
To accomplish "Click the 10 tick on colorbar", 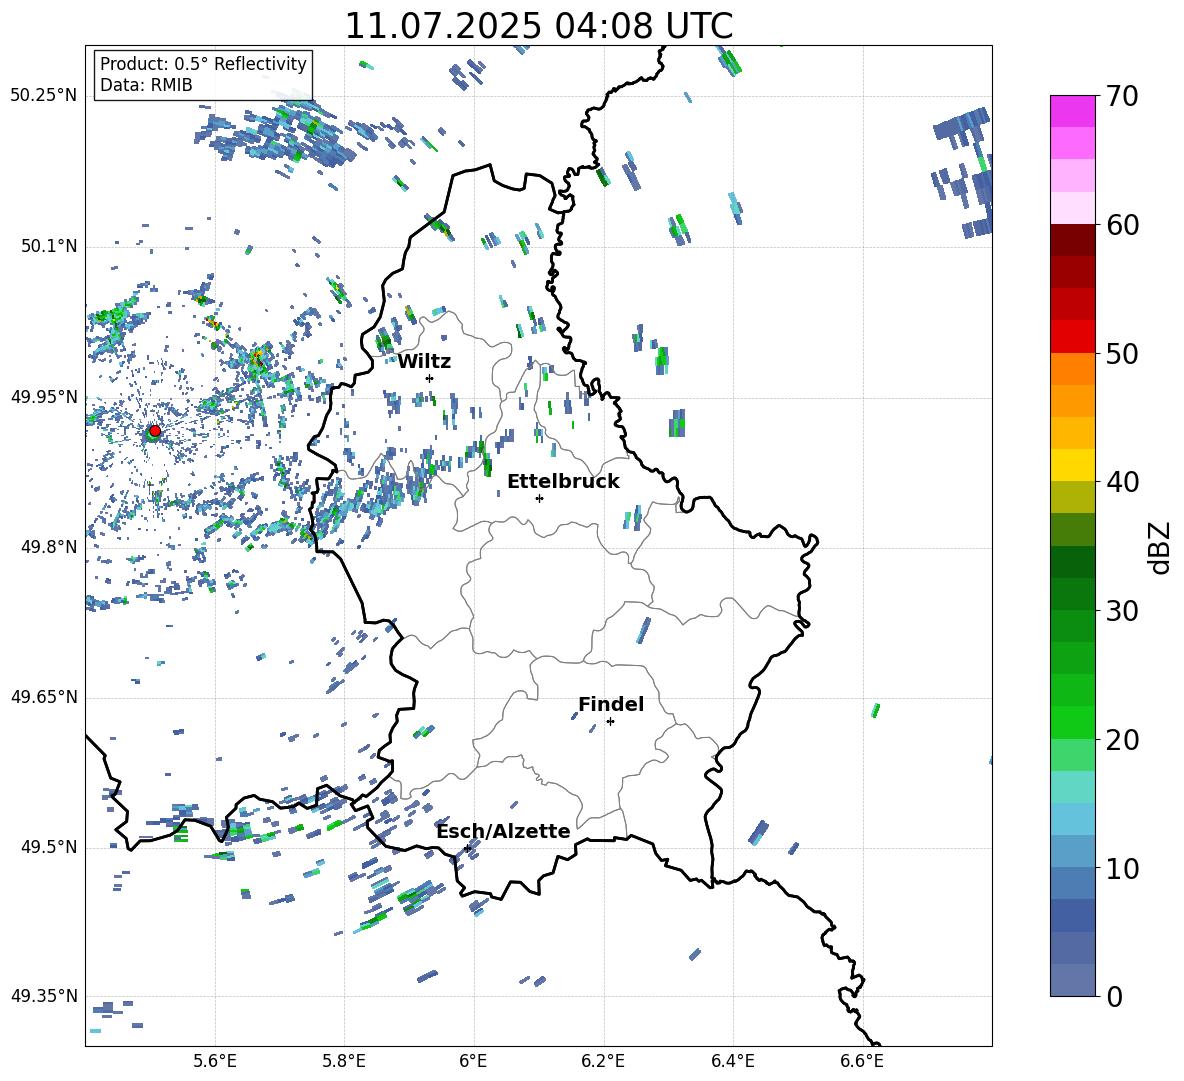I will click(1122, 869).
